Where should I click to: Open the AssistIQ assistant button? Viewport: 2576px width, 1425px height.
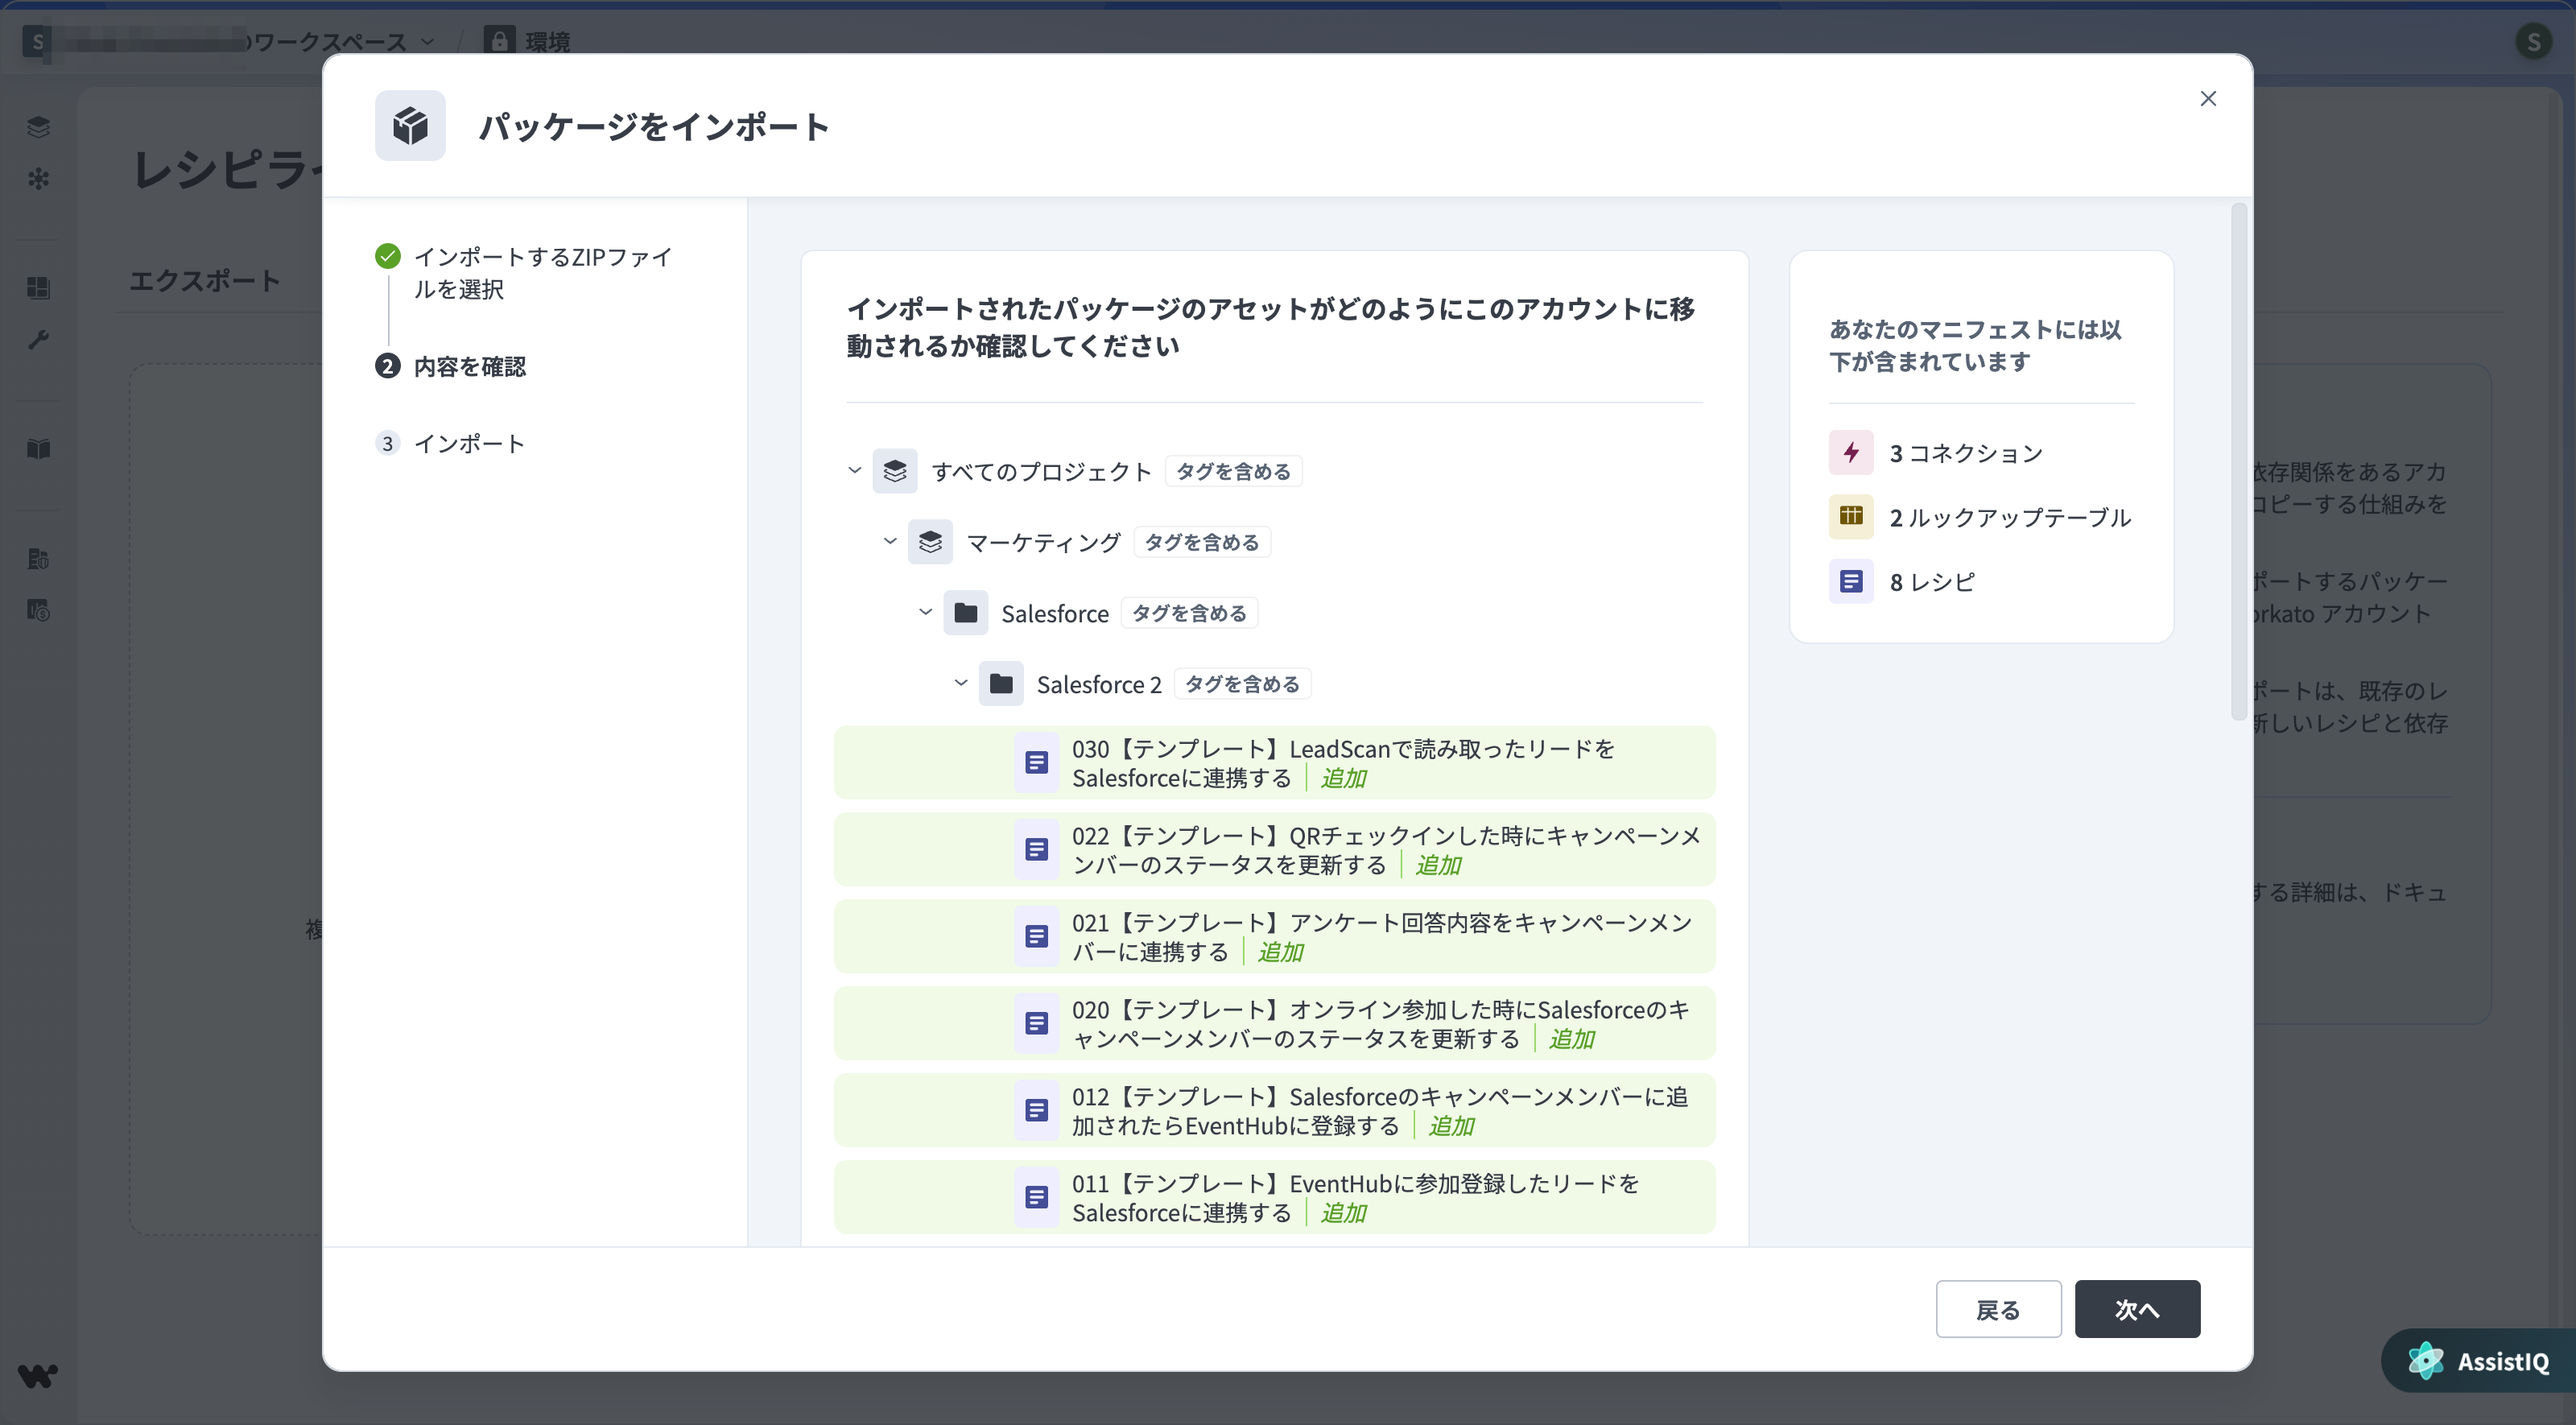pyautogui.click(x=2478, y=1361)
